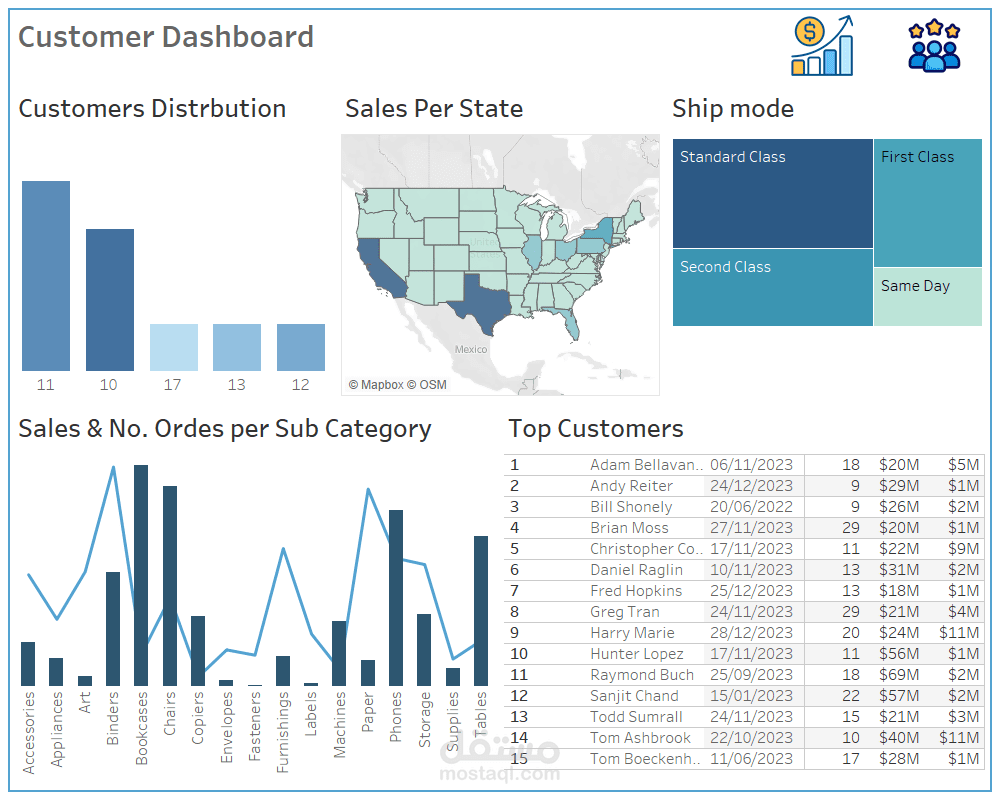The image size is (1000, 800).
Task: Click the bar labeled 11 in Customers Distribution
Action: pos(46,276)
